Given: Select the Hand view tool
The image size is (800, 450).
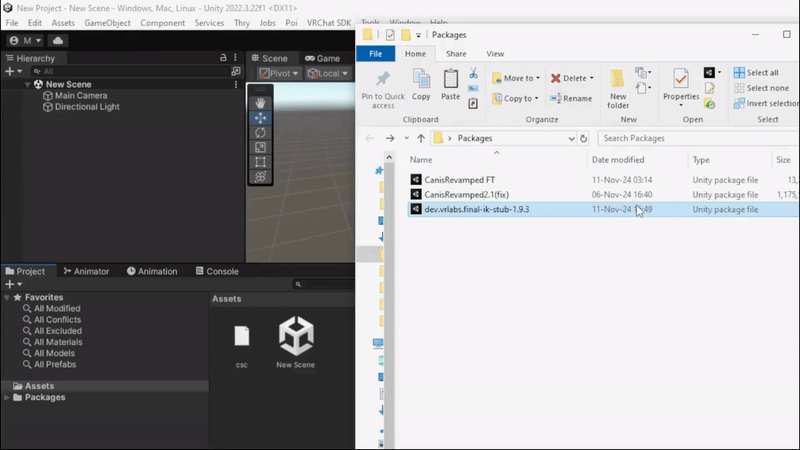Looking at the screenshot, I should [260, 103].
